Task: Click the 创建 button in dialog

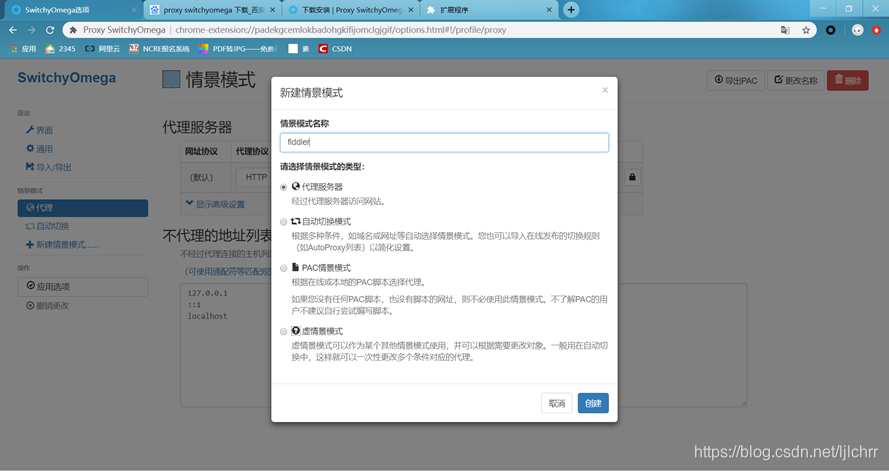Action: point(593,403)
